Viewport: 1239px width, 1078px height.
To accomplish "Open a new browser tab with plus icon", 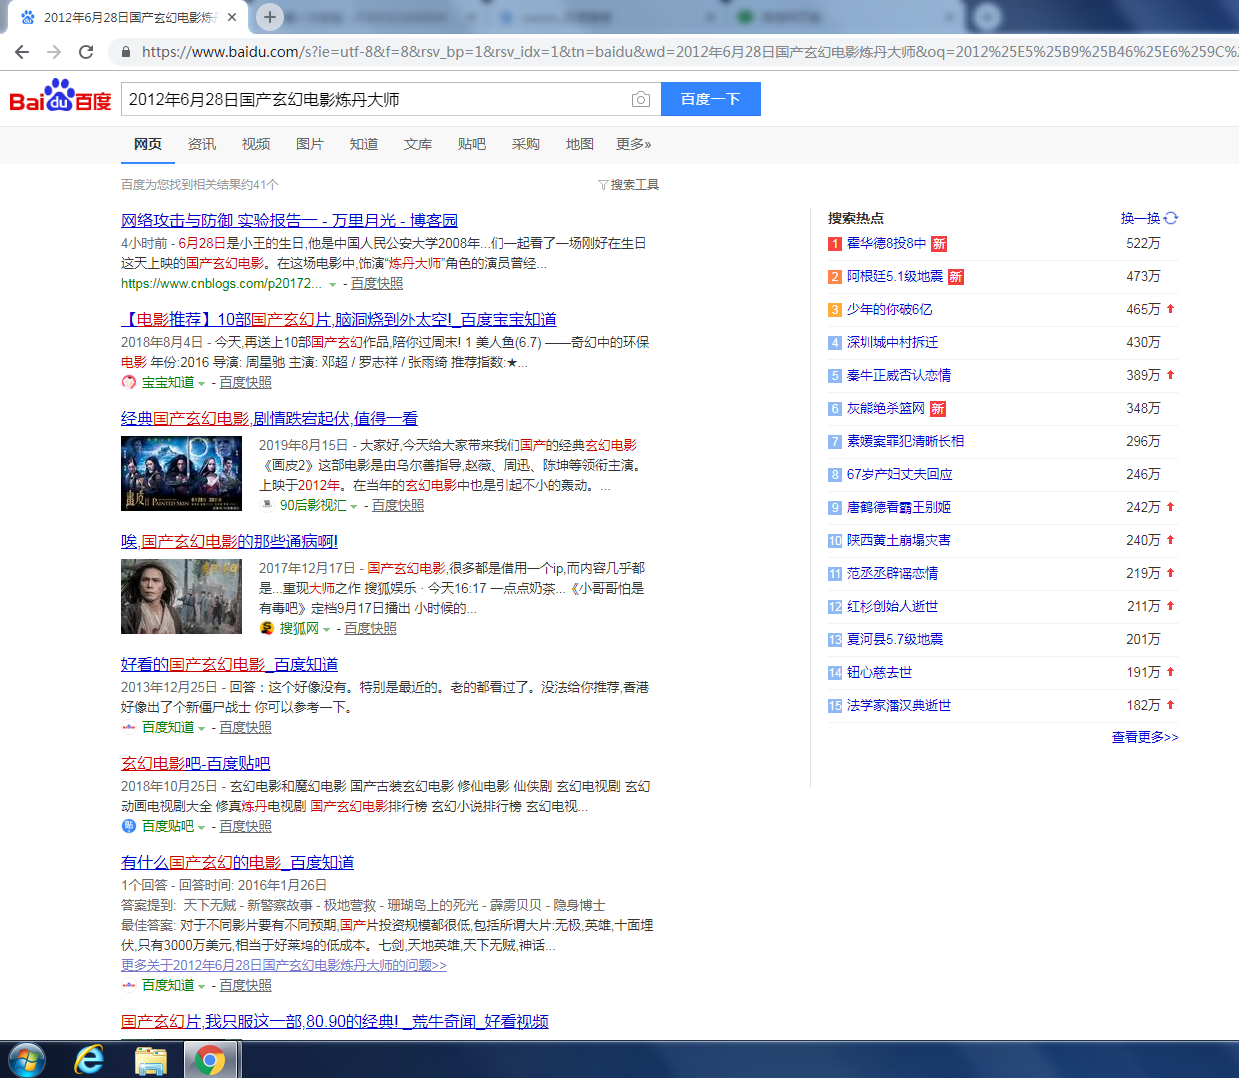I will (270, 17).
